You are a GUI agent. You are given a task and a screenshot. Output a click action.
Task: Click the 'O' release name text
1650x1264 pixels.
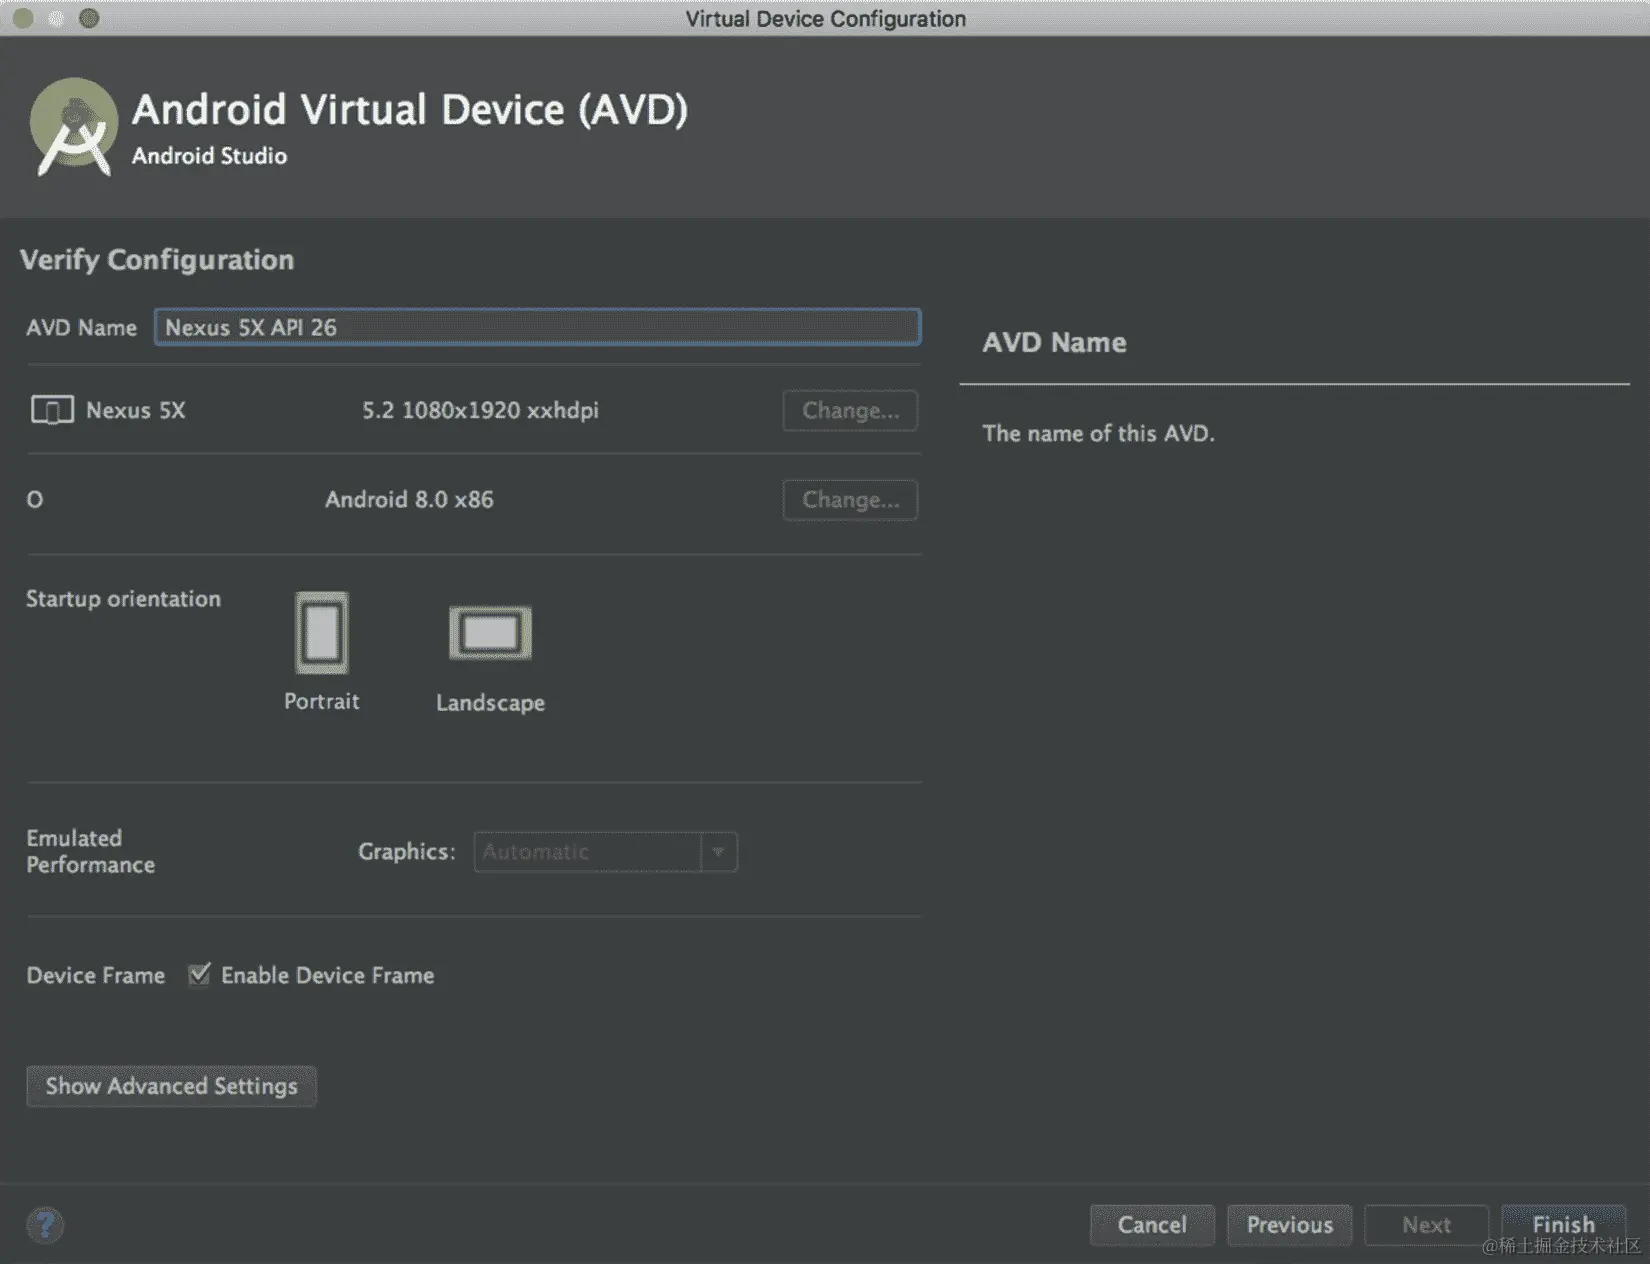pos(35,499)
